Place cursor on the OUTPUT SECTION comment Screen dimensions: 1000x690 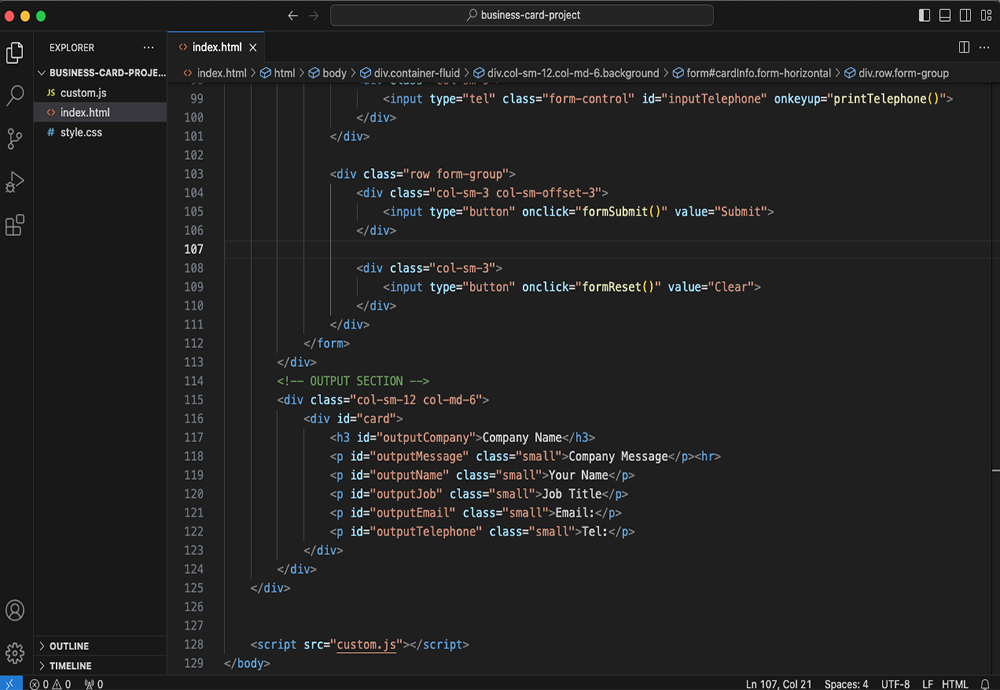353,381
